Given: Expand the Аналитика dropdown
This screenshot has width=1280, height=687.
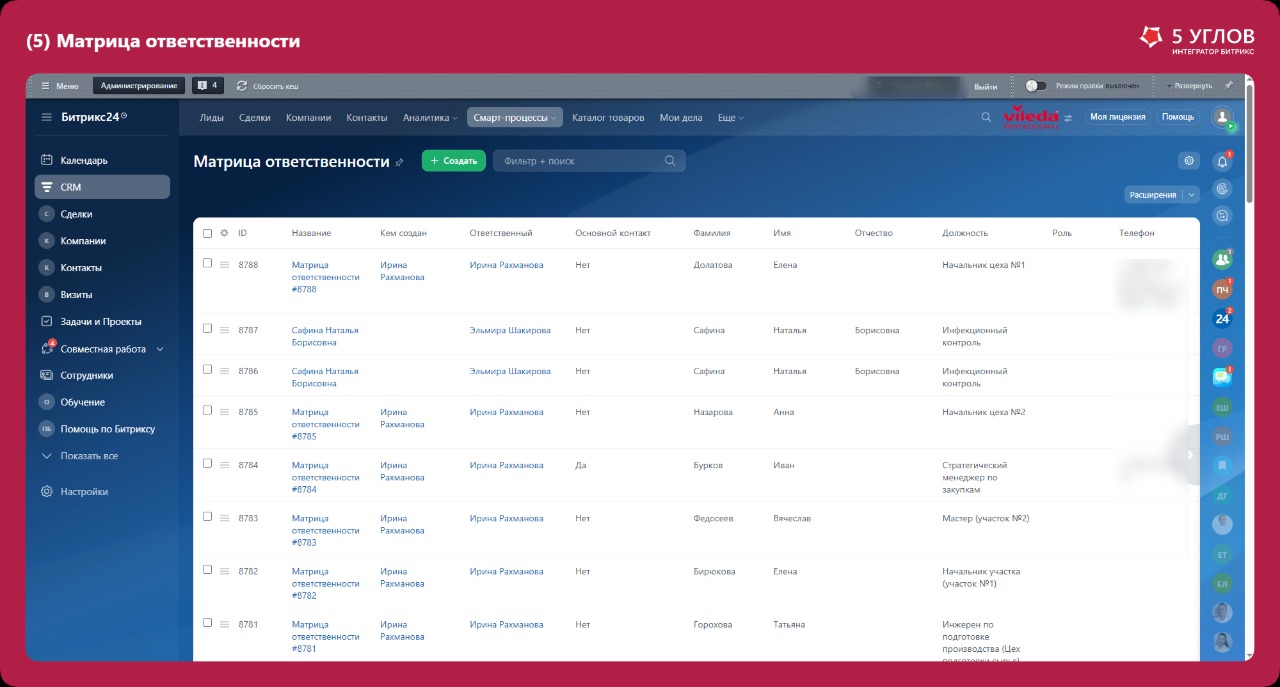Looking at the screenshot, I should click(430, 118).
